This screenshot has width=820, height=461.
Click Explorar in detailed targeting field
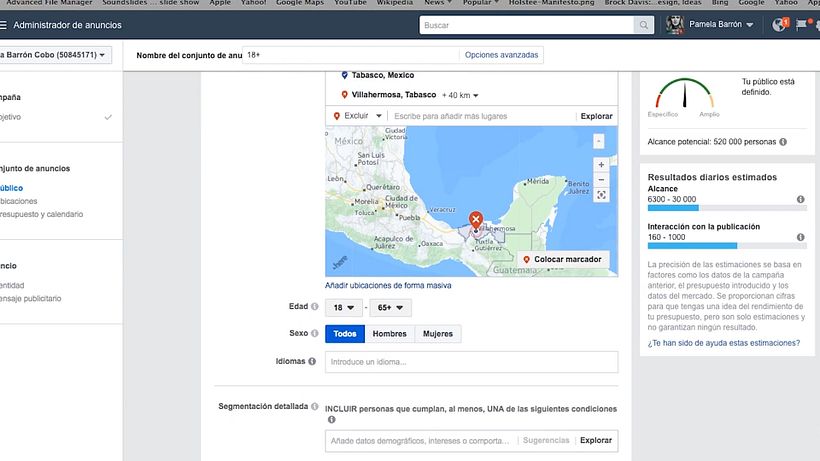point(596,441)
